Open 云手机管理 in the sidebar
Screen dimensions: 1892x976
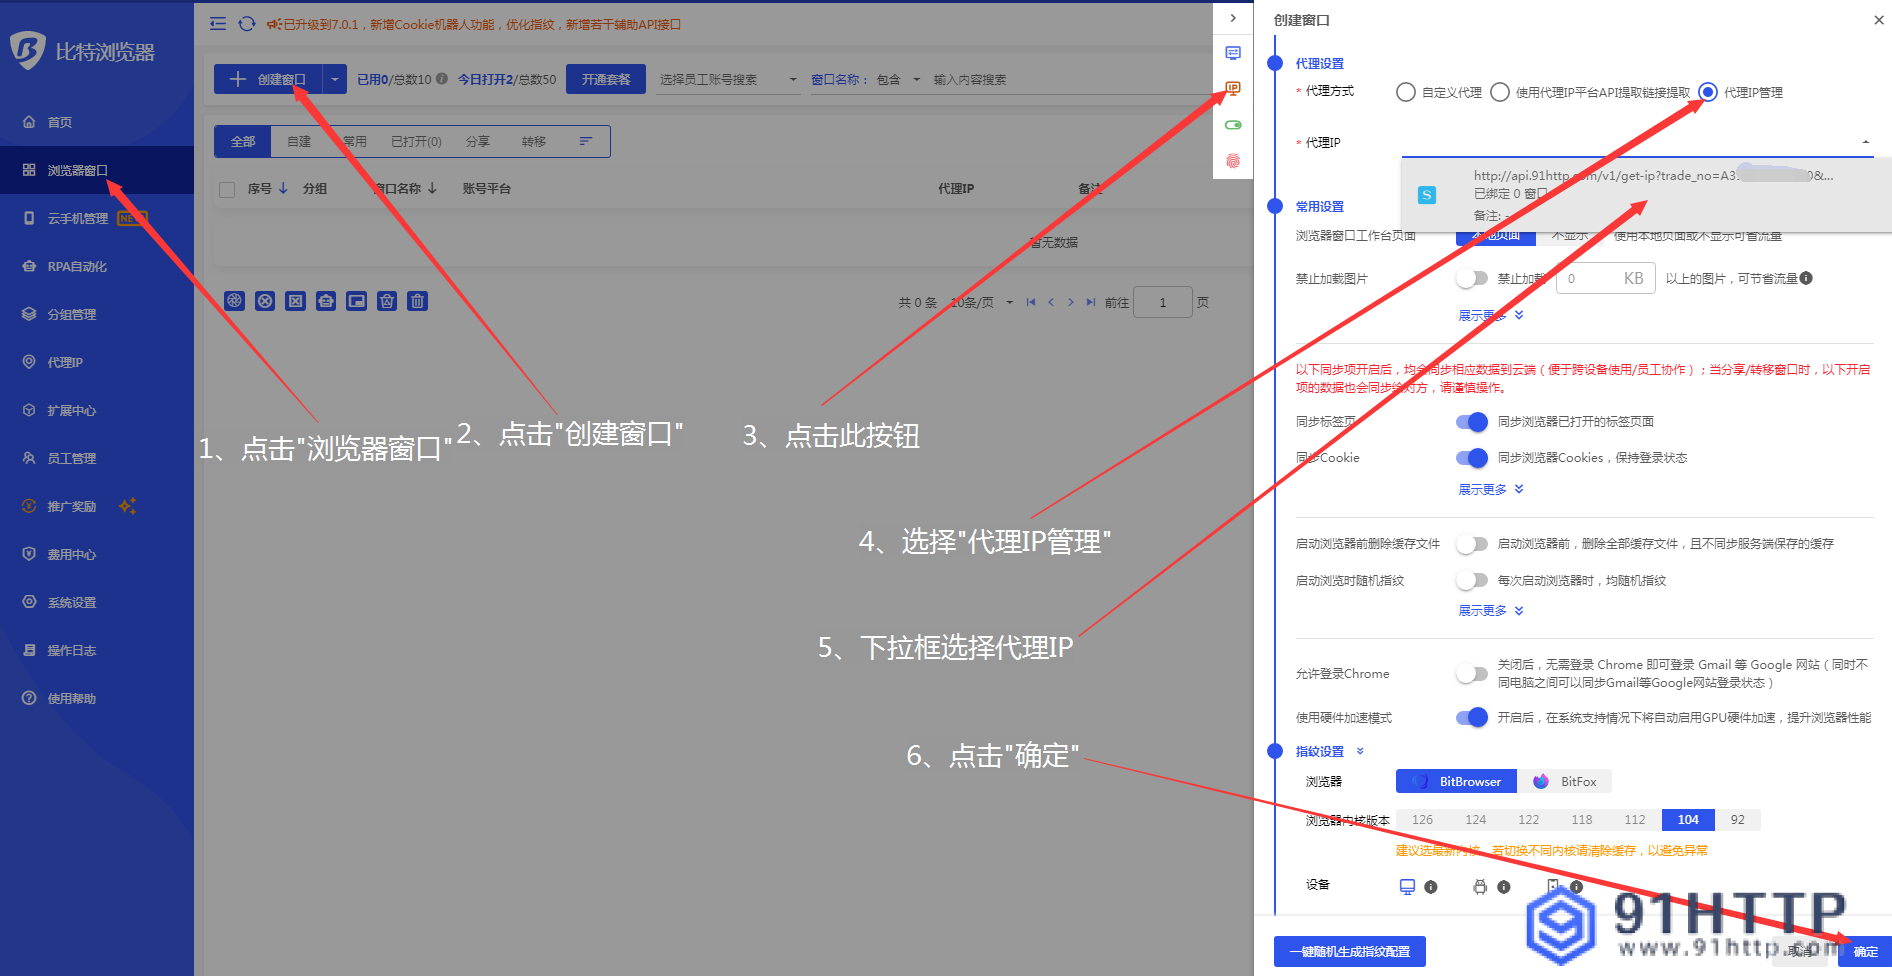pos(78,218)
